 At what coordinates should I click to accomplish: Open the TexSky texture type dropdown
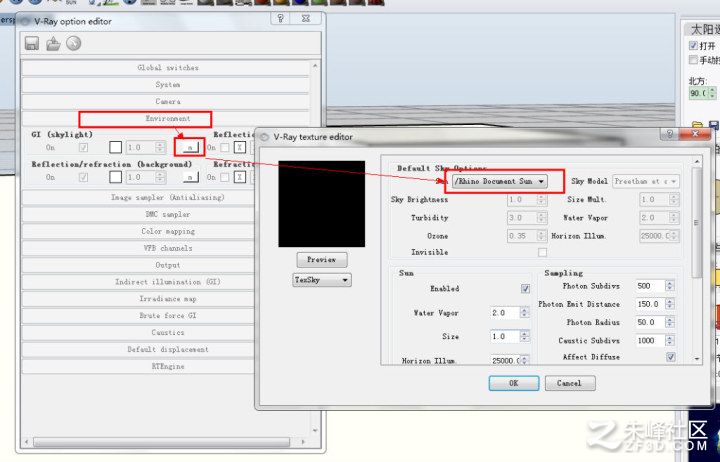click(322, 280)
